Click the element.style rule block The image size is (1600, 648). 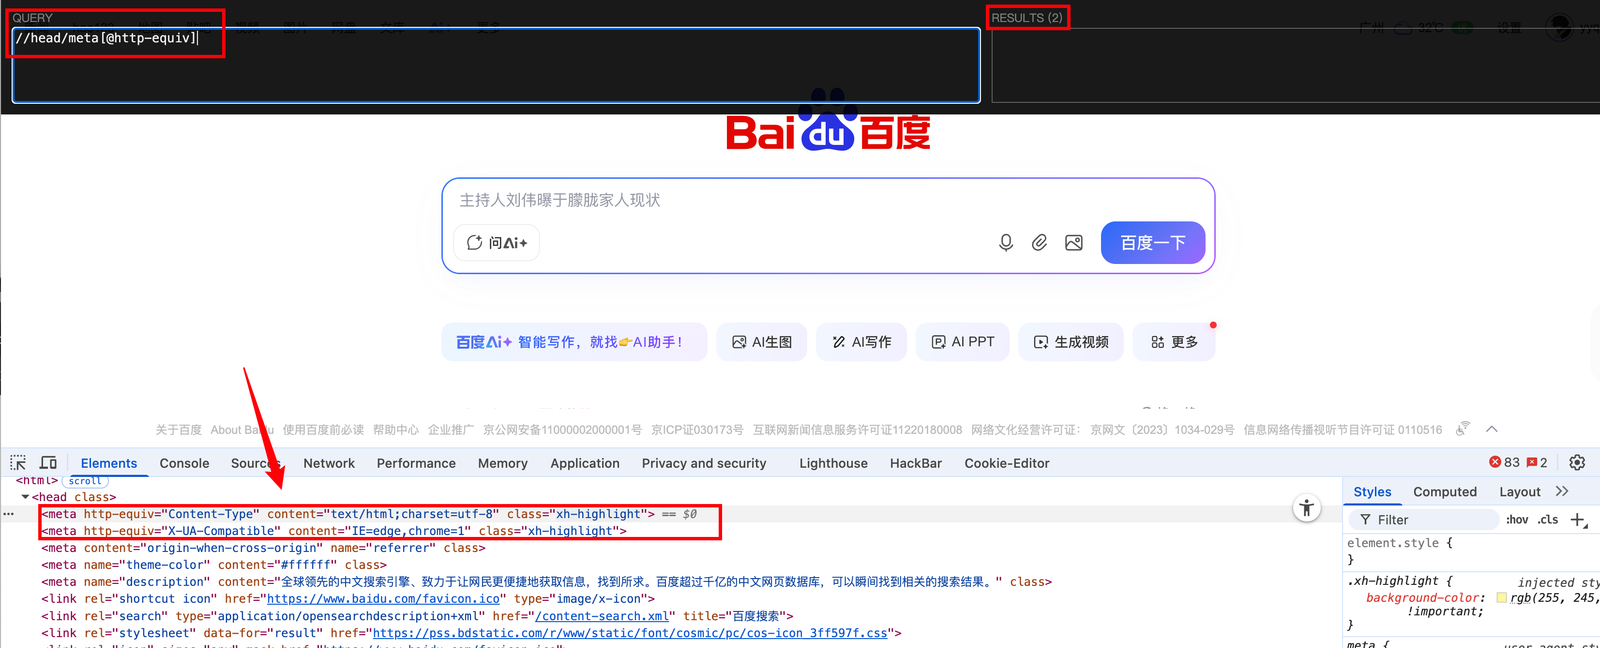point(1400,551)
